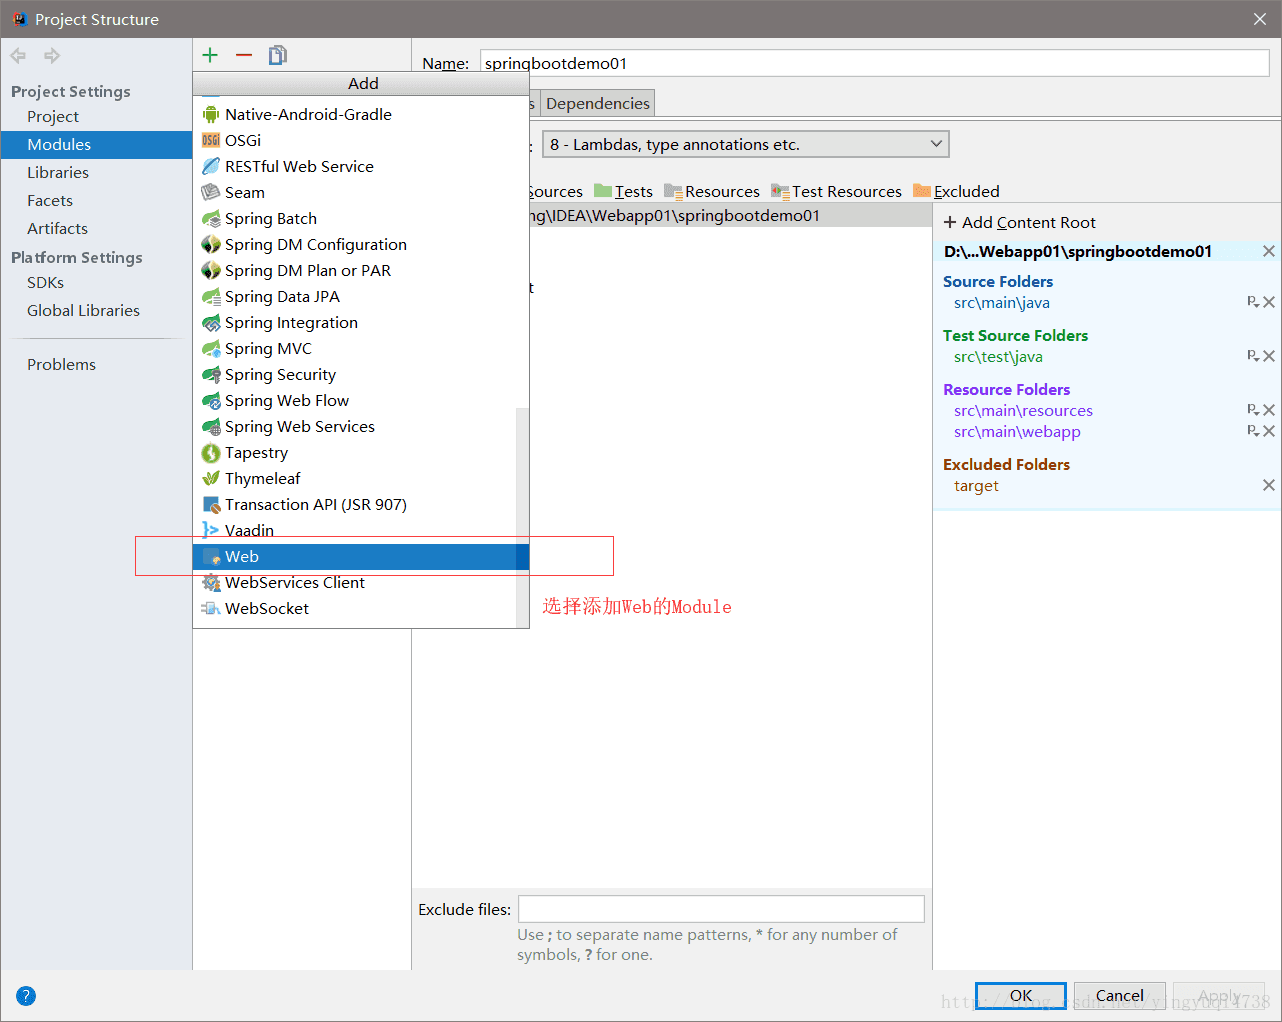
Task: Select Modules in the sidebar
Action: pyautogui.click(x=96, y=145)
